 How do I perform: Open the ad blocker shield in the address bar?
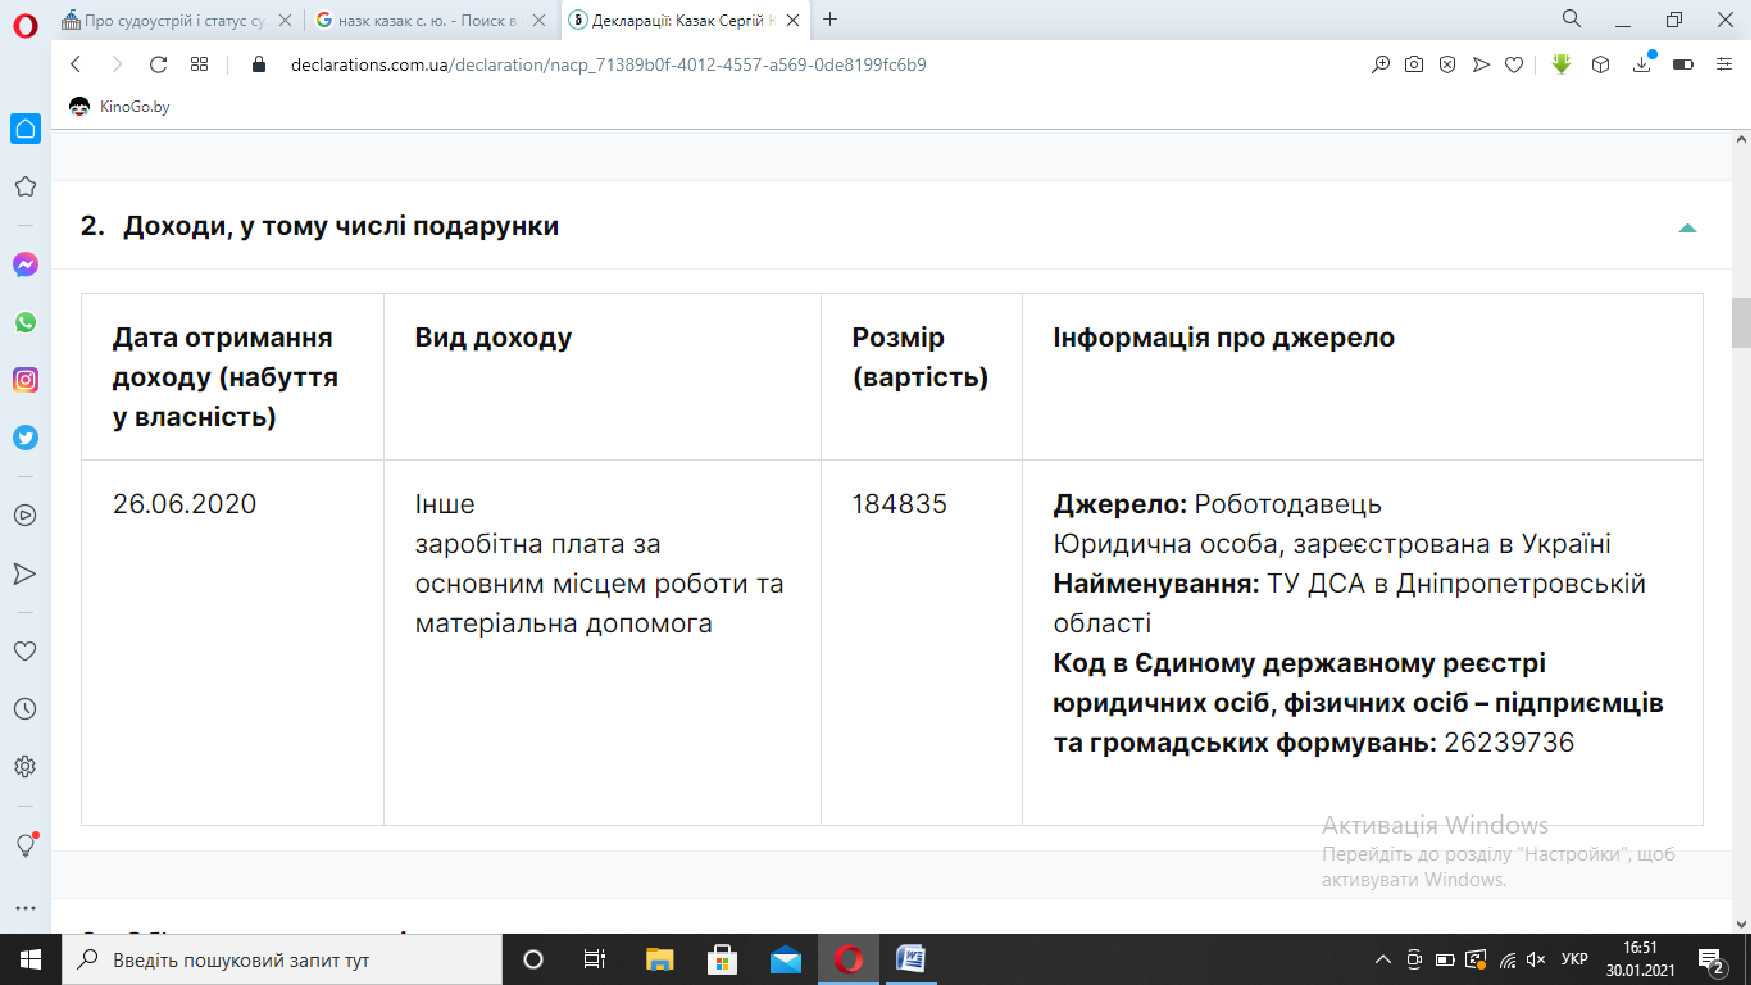pos(1447,65)
